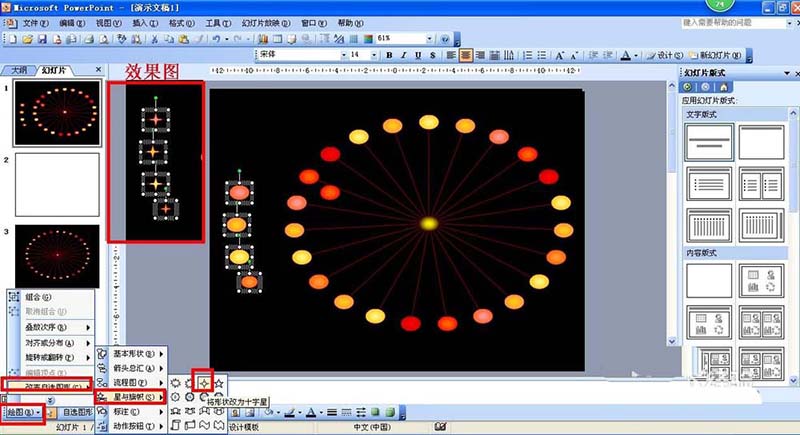
Task: Create a new blank presentation
Action: click(13, 39)
